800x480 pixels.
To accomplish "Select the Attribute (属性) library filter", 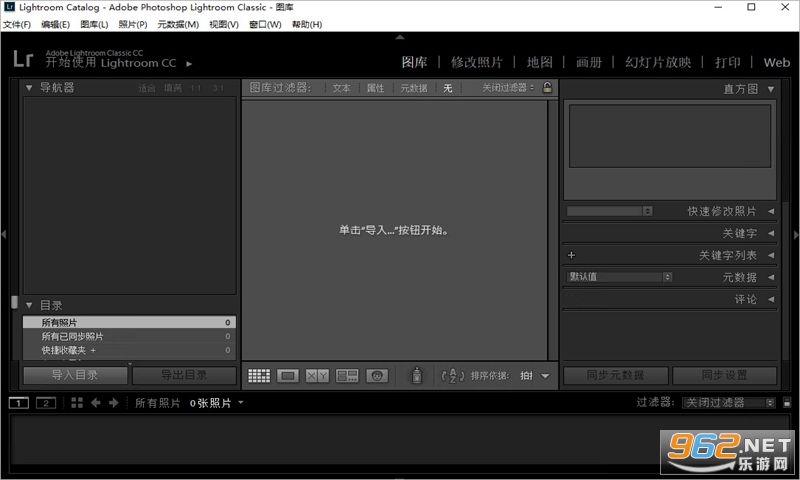I will point(375,88).
